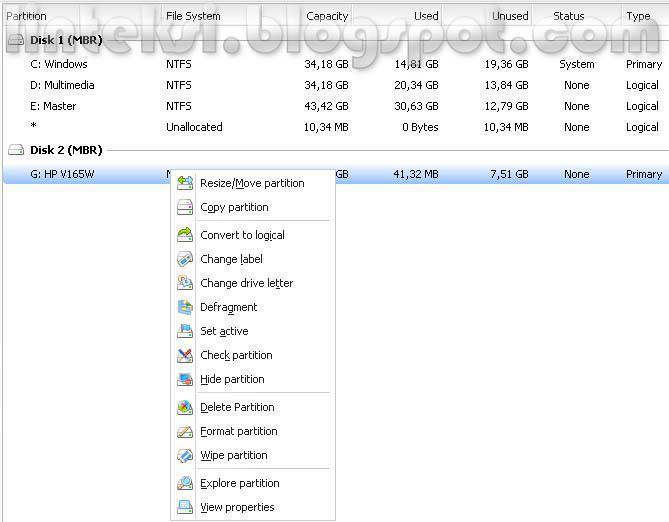Image resolution: width=669 pixels, height=522 pixels.
Task: Open View properties from the menu
Action: 253,507
